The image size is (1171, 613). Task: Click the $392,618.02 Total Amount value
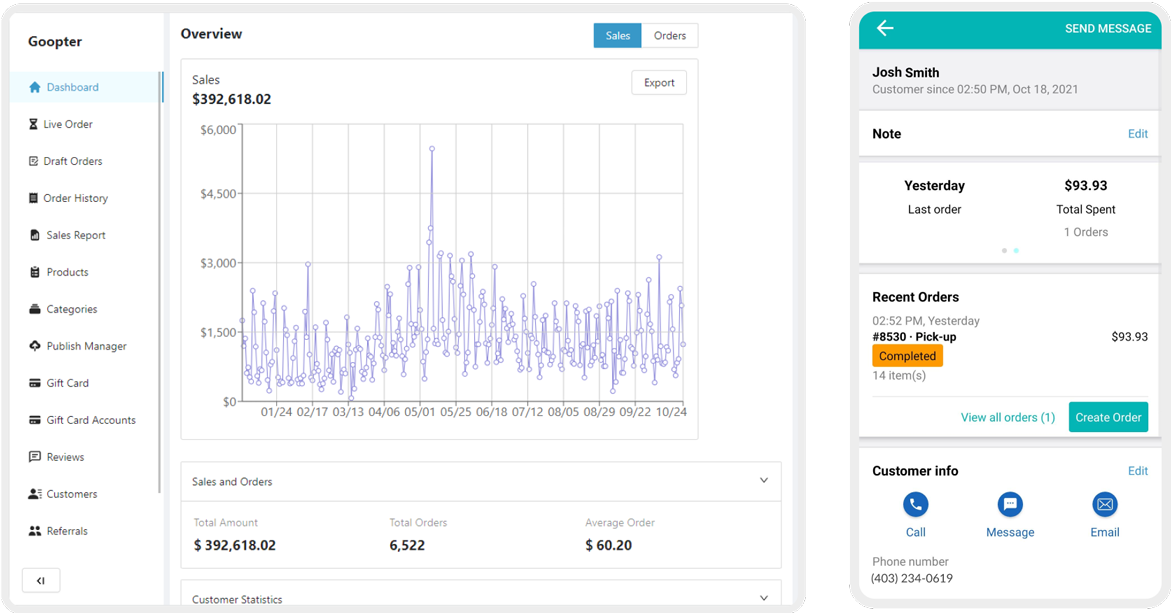pos(234,545)
